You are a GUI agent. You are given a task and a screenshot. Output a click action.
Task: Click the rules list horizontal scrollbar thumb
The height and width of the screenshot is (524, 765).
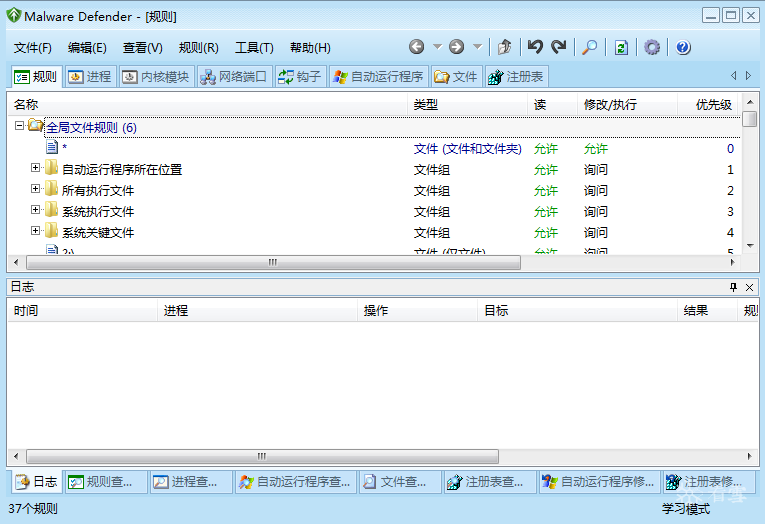pyautogui.click(x=273, y=262)
